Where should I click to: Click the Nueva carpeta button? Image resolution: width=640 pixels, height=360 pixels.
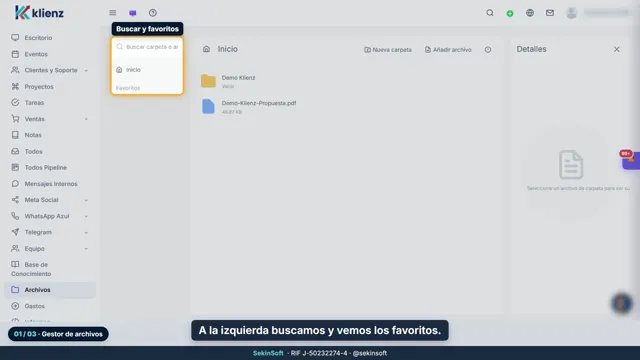point(388,50)
